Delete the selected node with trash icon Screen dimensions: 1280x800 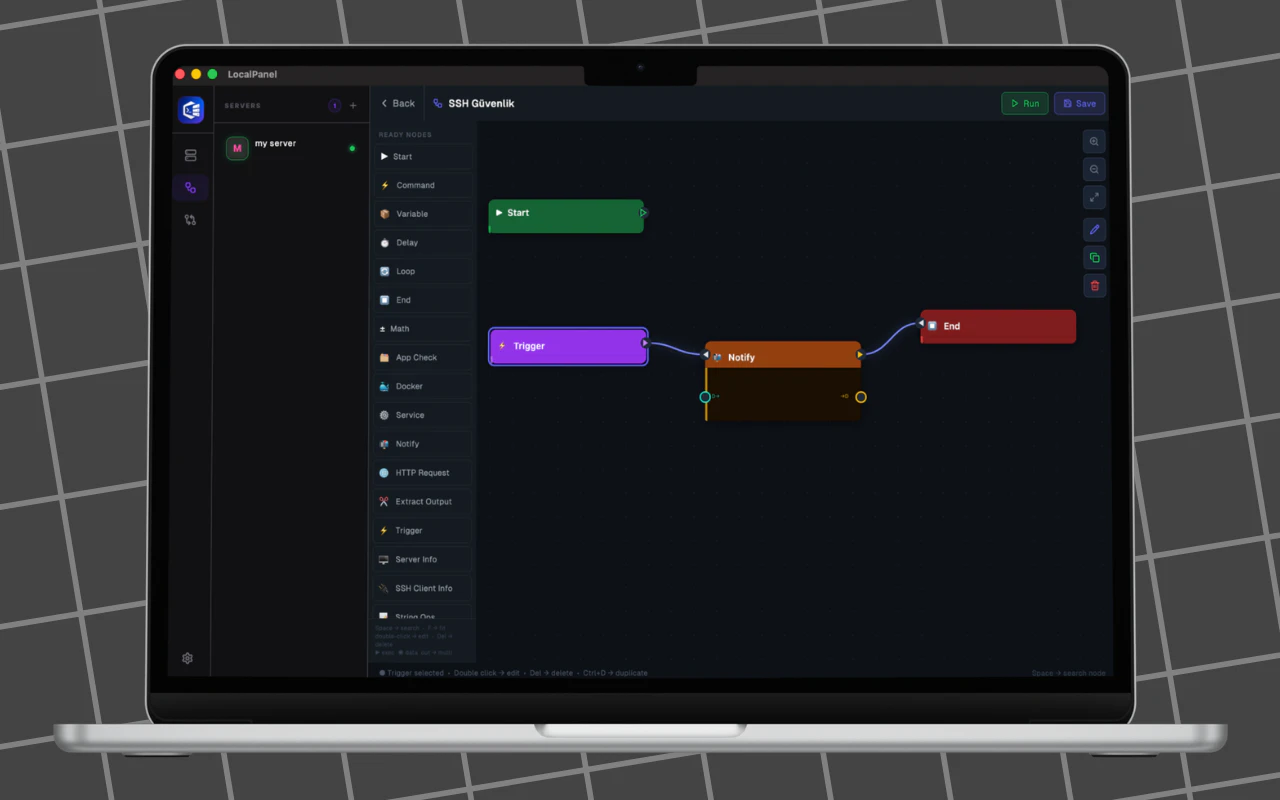[x=1094, y=286]
